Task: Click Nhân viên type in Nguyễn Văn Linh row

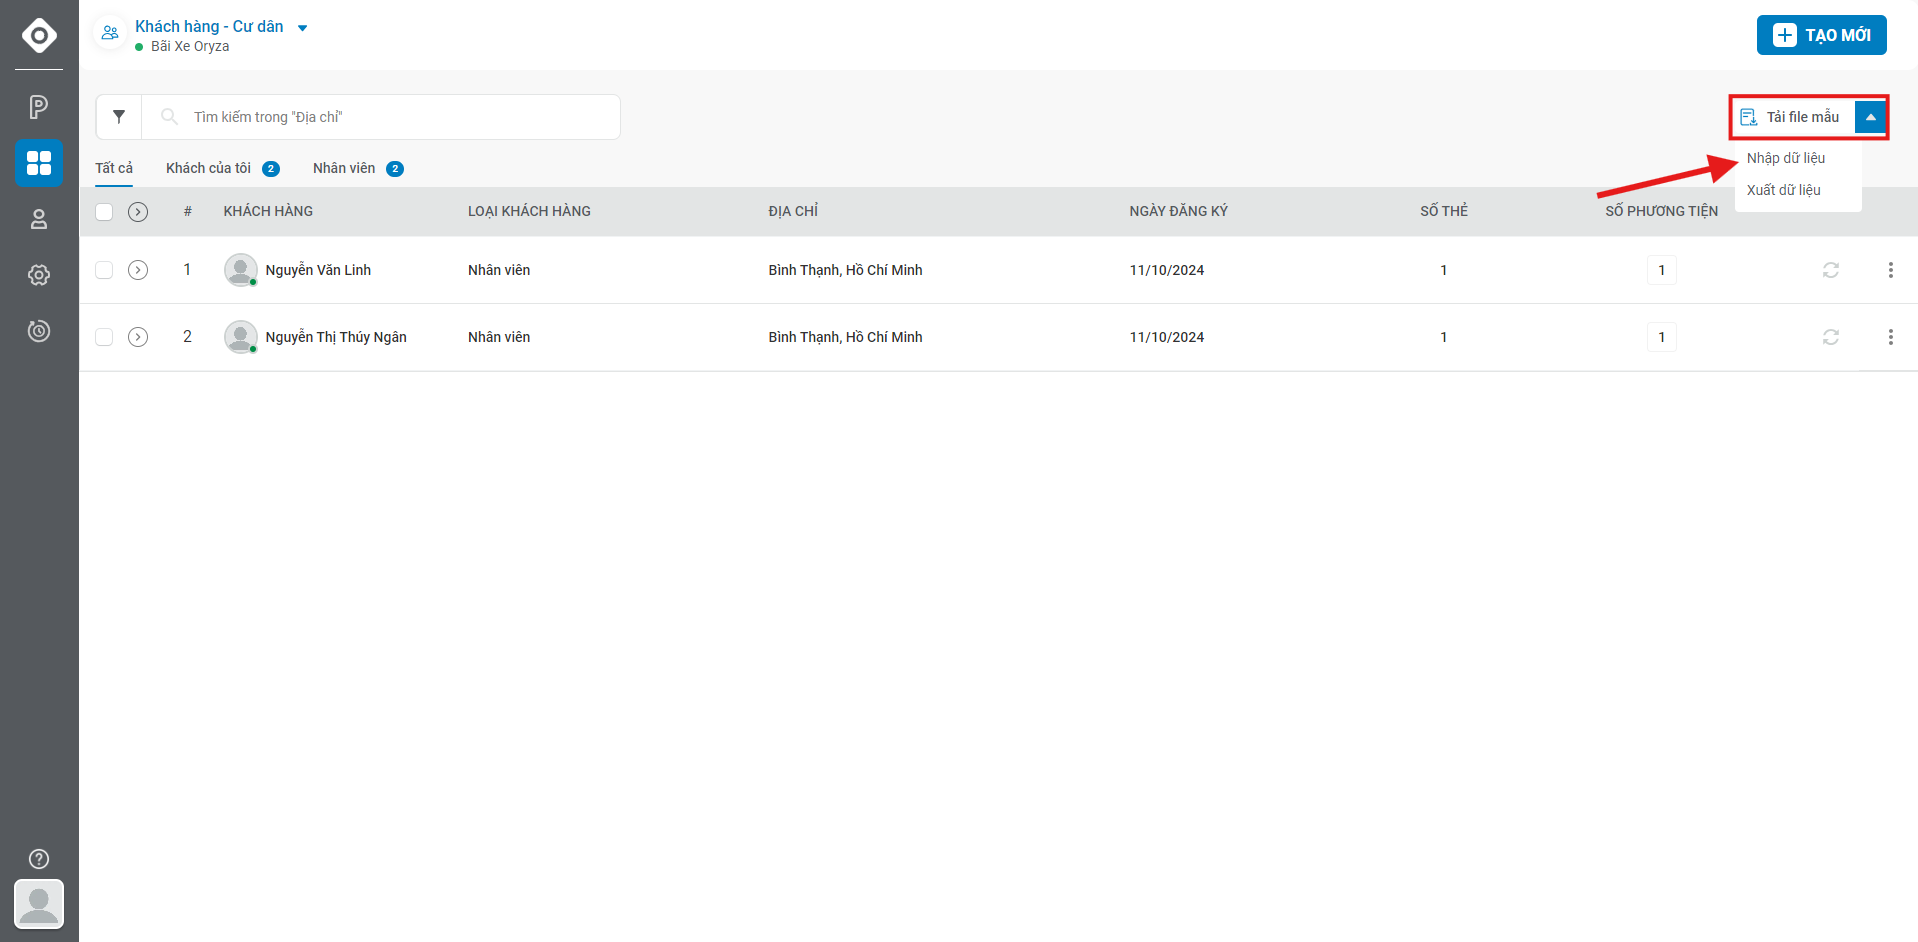Action: click(x=499, y=270)
